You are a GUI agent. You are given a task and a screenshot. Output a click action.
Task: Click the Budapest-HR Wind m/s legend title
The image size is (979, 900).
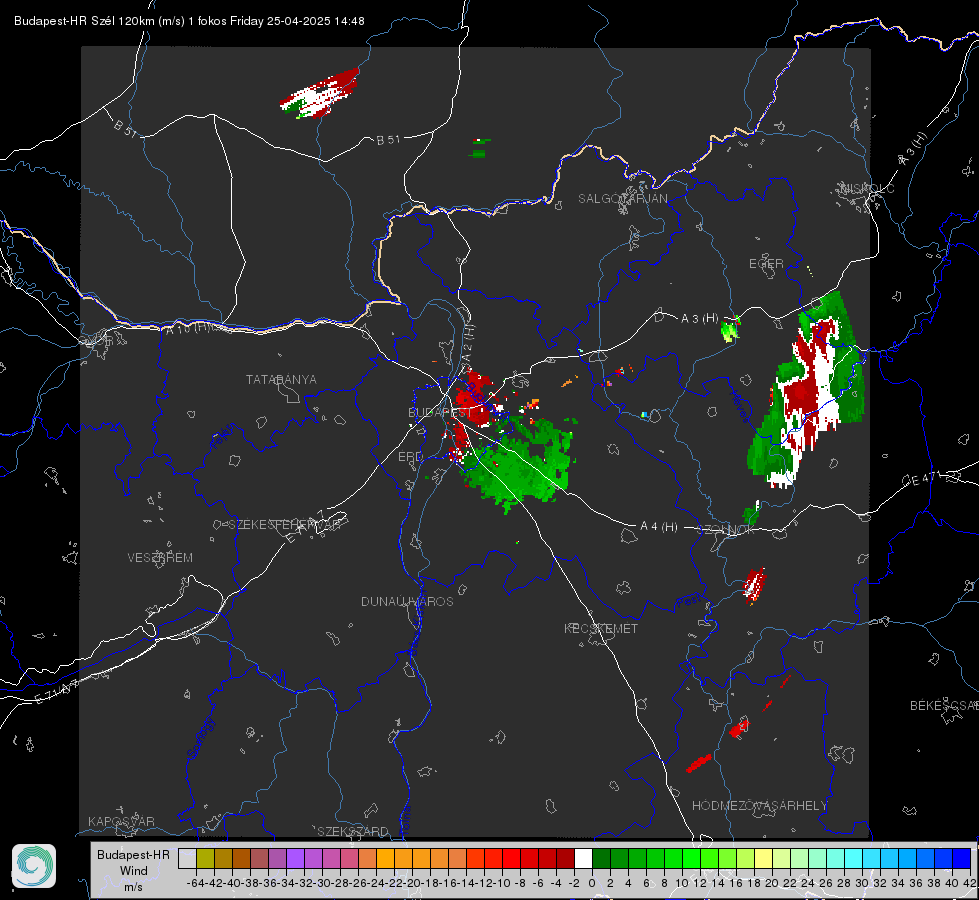(134, 870)
